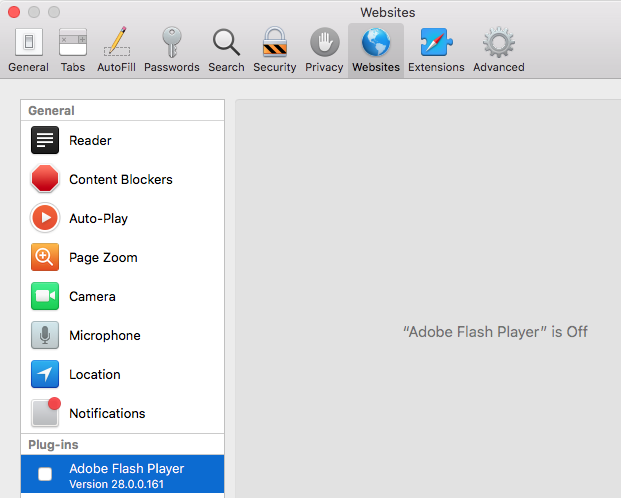
Task: Open the Security padlock icon
Action: coord(275,42)
